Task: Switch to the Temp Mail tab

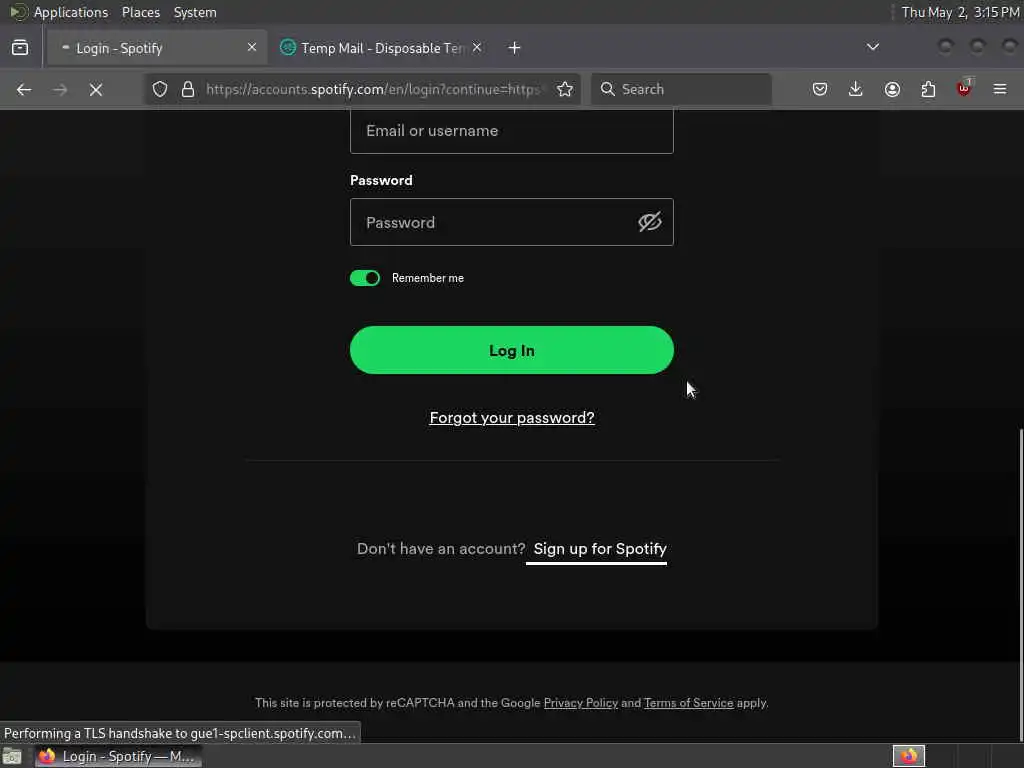Action: (381, 48)
